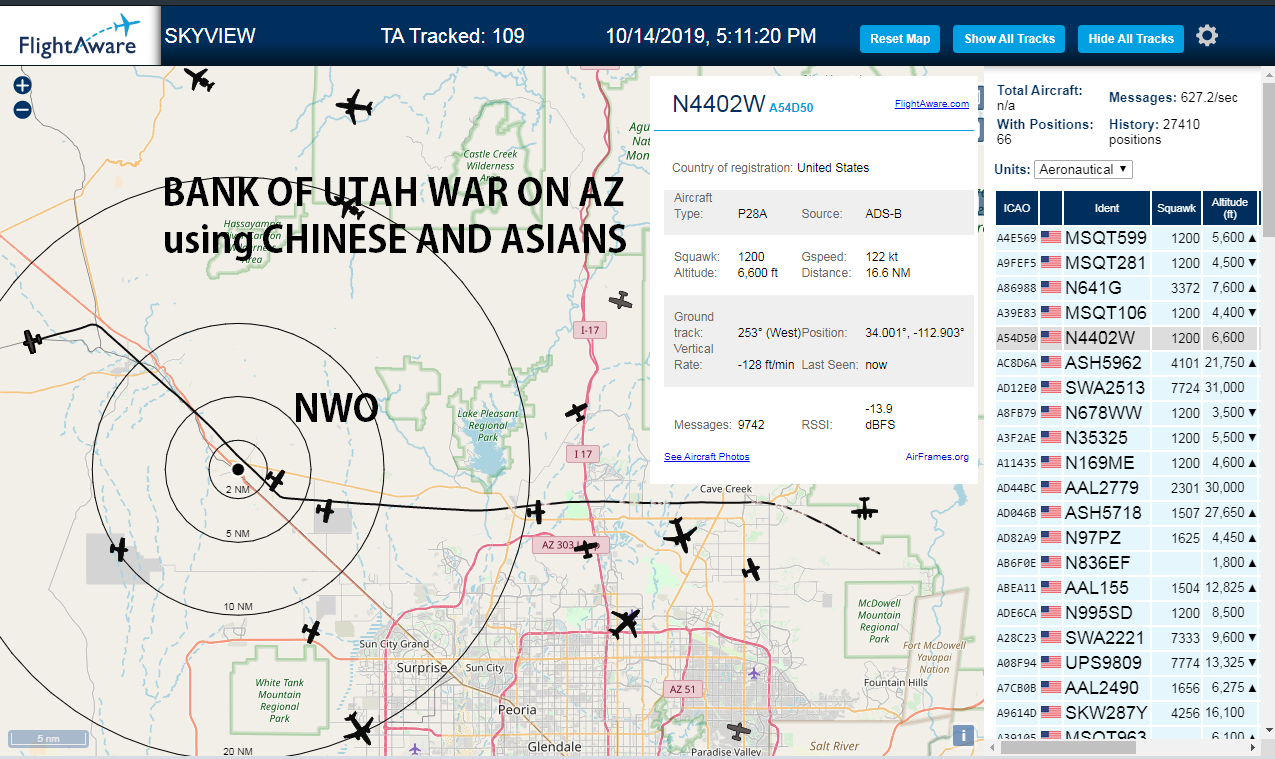Viewport: 1275px width, 759px height.
Task: Sort table by Ident column header
Action: [x=1106, y=208]
